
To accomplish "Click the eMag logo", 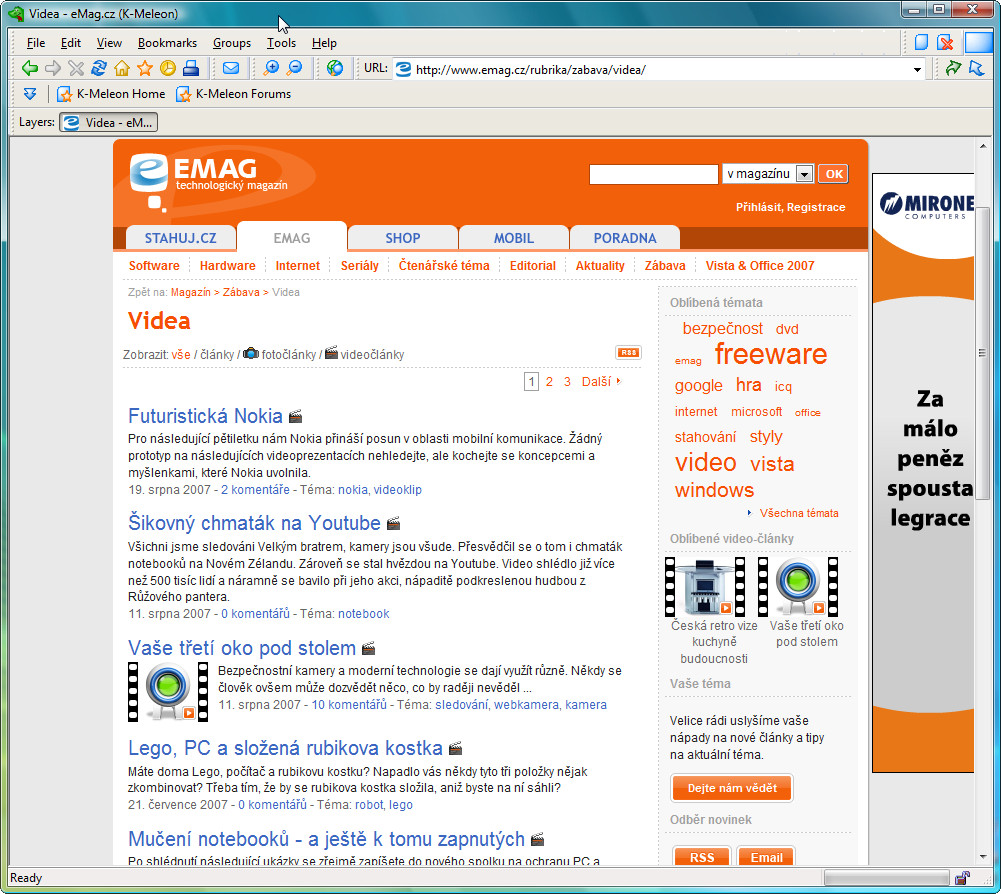I will 211,181.
